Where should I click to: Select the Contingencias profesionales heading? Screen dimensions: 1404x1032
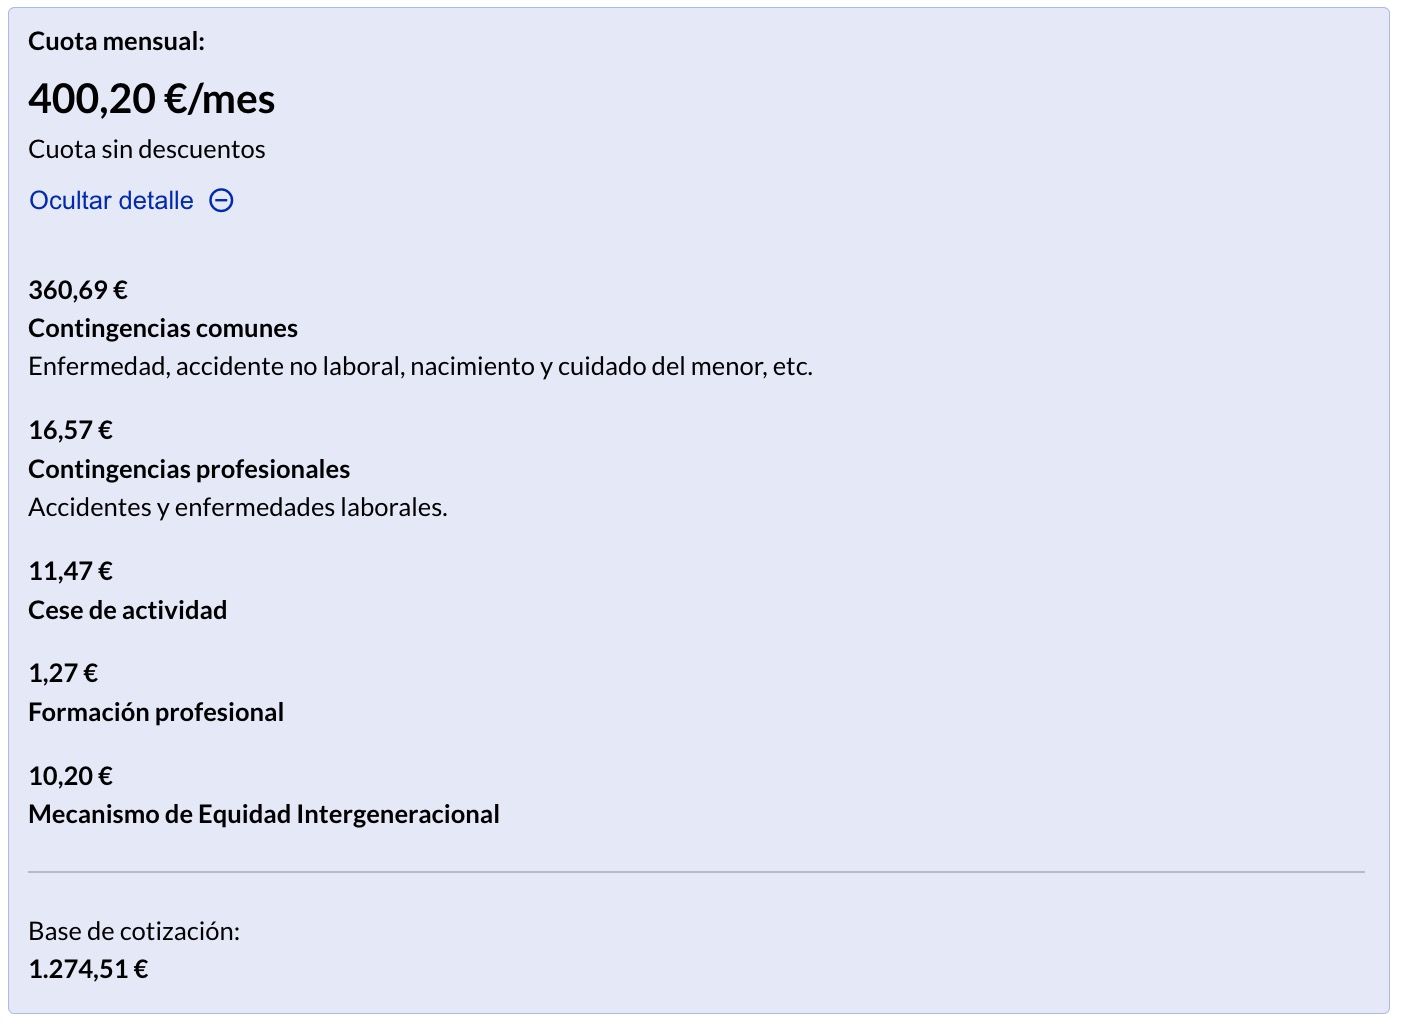[189, 468]
